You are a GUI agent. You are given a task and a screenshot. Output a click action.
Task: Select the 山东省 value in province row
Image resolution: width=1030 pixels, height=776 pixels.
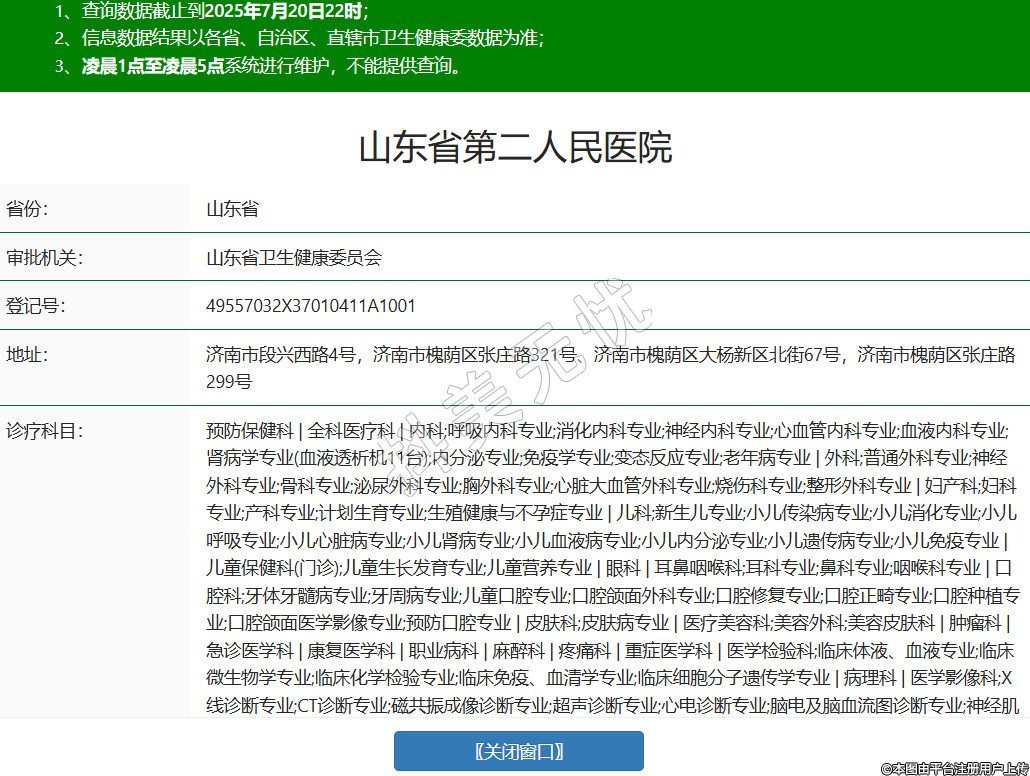[232, 209]
